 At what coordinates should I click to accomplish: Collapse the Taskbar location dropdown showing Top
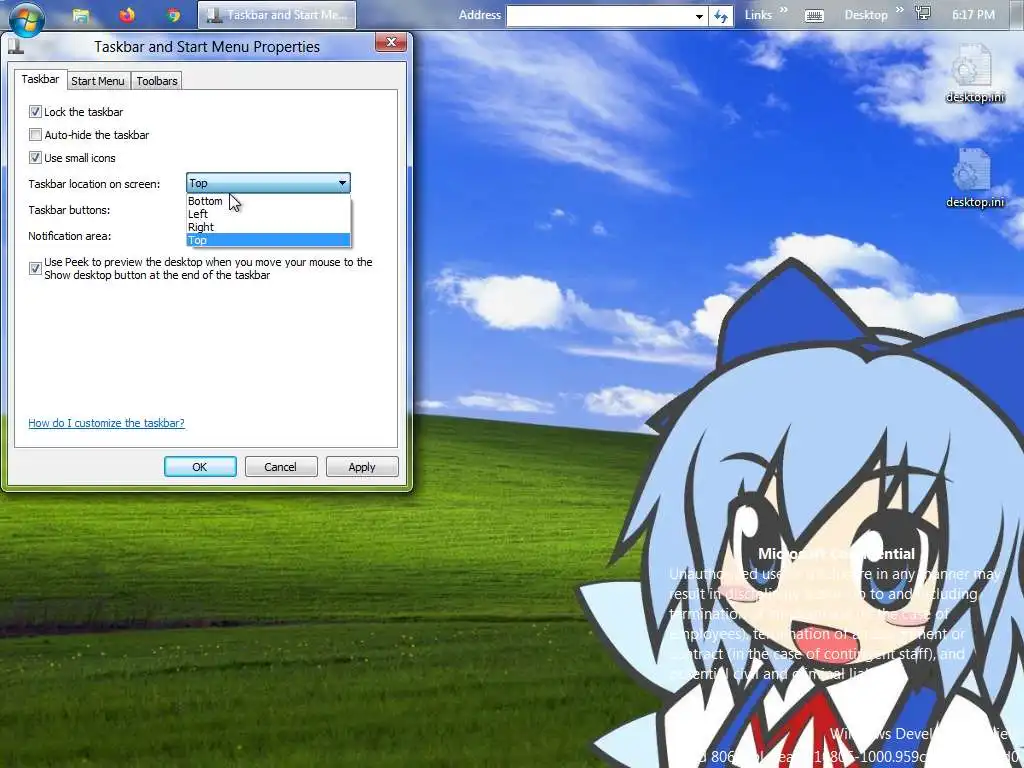click(x=268, y=183)
